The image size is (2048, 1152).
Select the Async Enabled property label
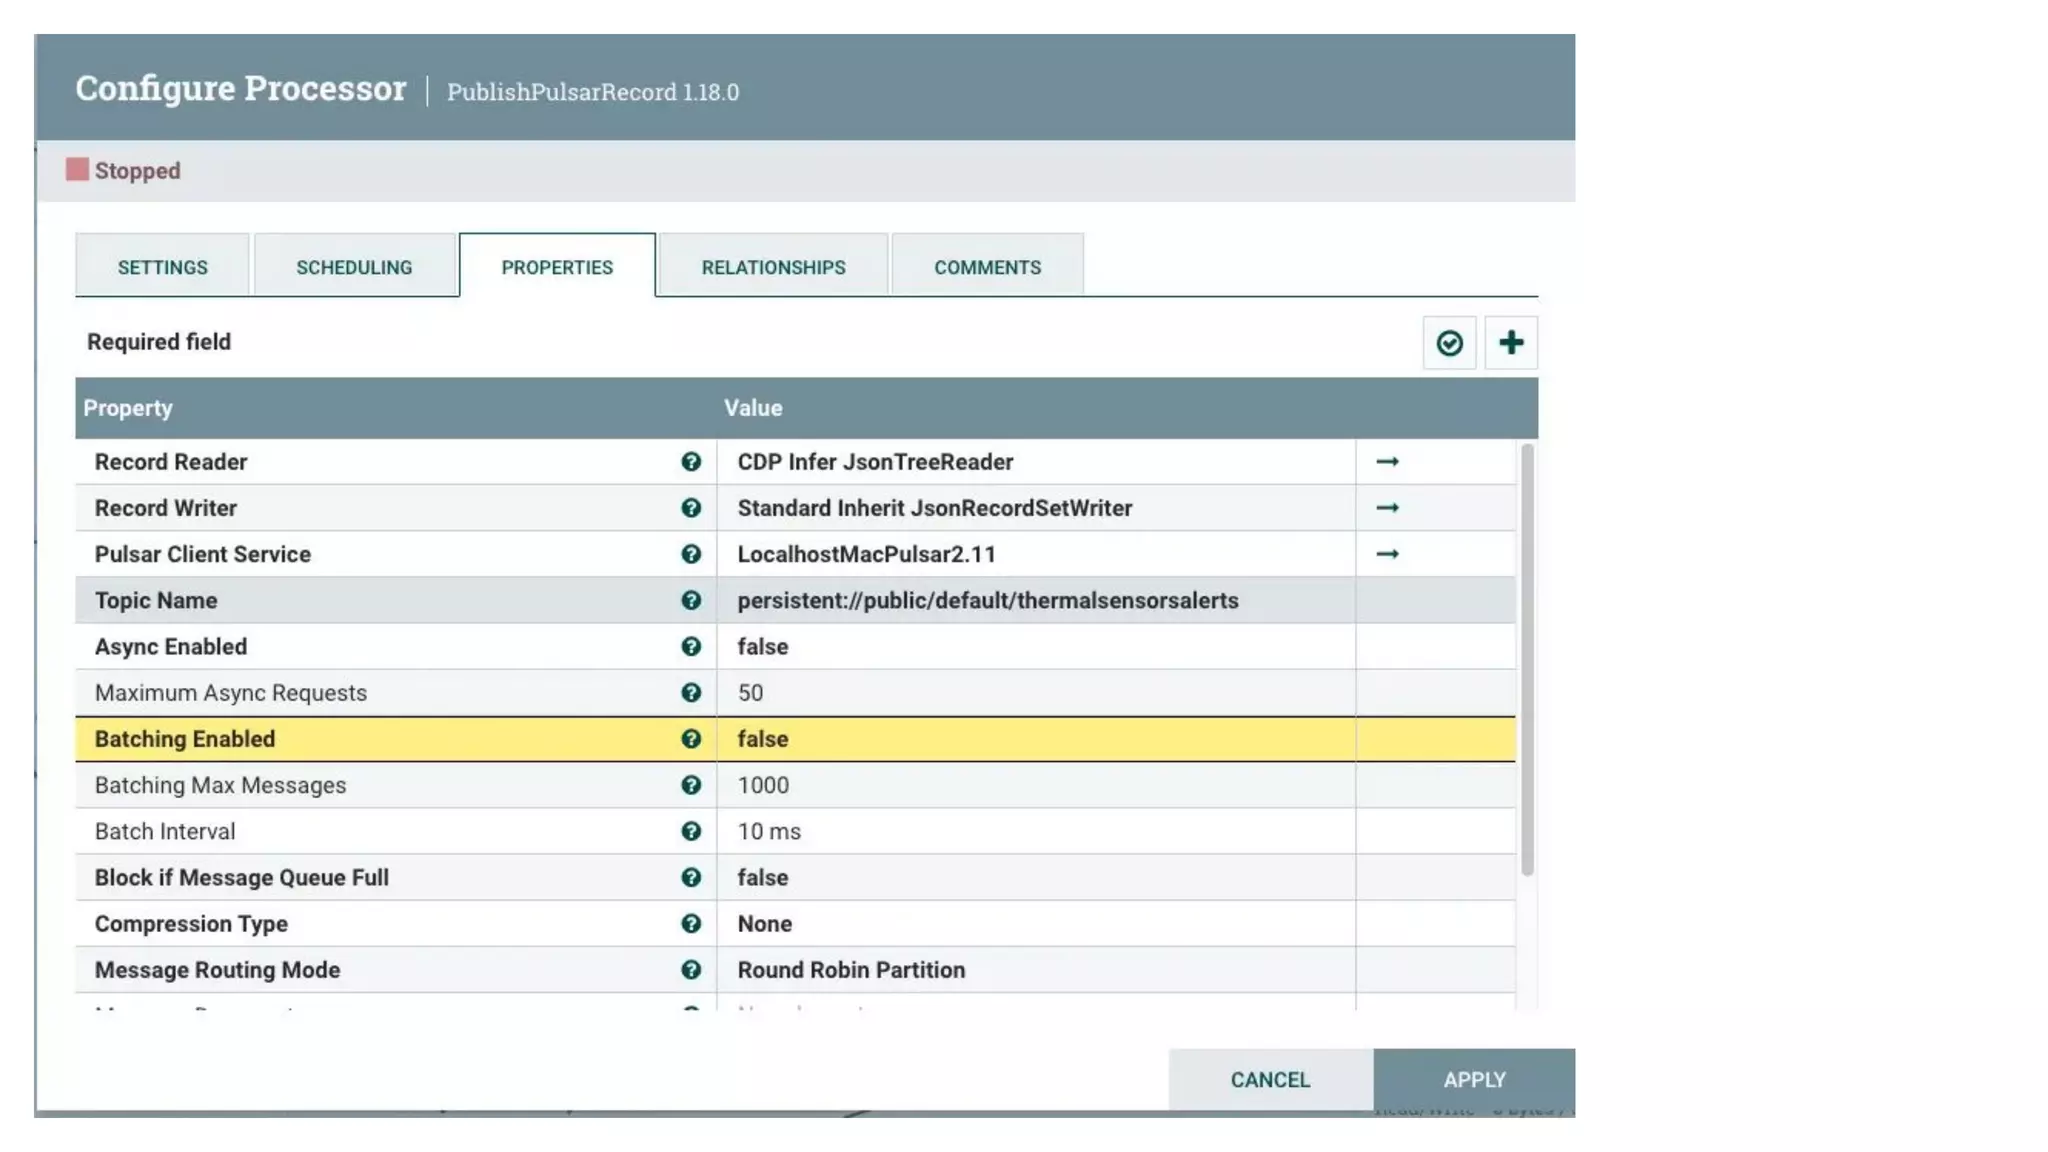point(171,646)
